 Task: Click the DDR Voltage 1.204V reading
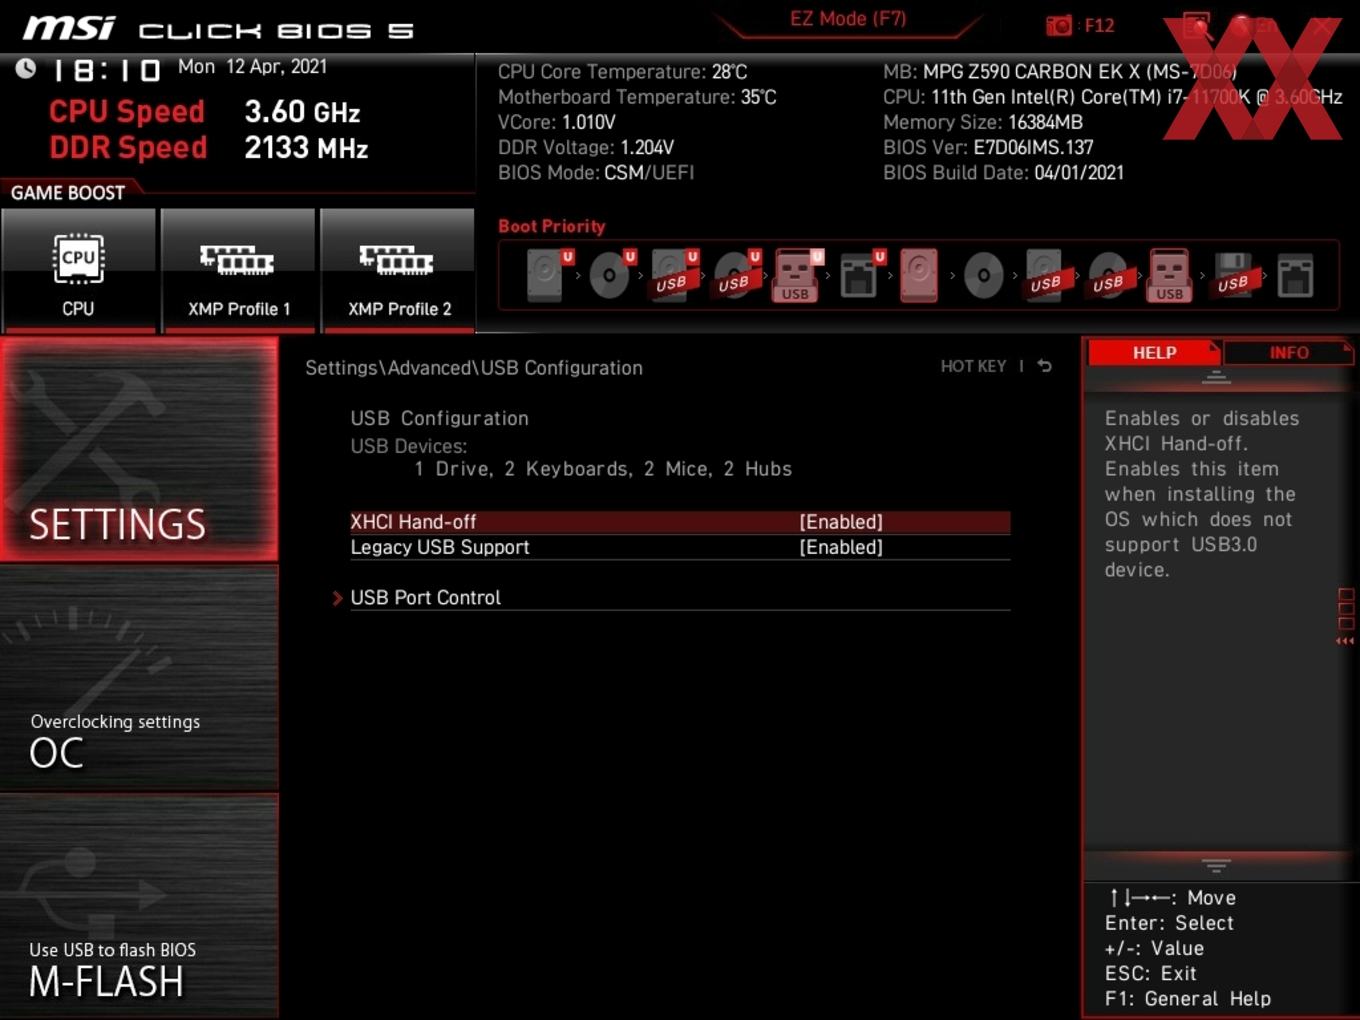tap(586, 147)
